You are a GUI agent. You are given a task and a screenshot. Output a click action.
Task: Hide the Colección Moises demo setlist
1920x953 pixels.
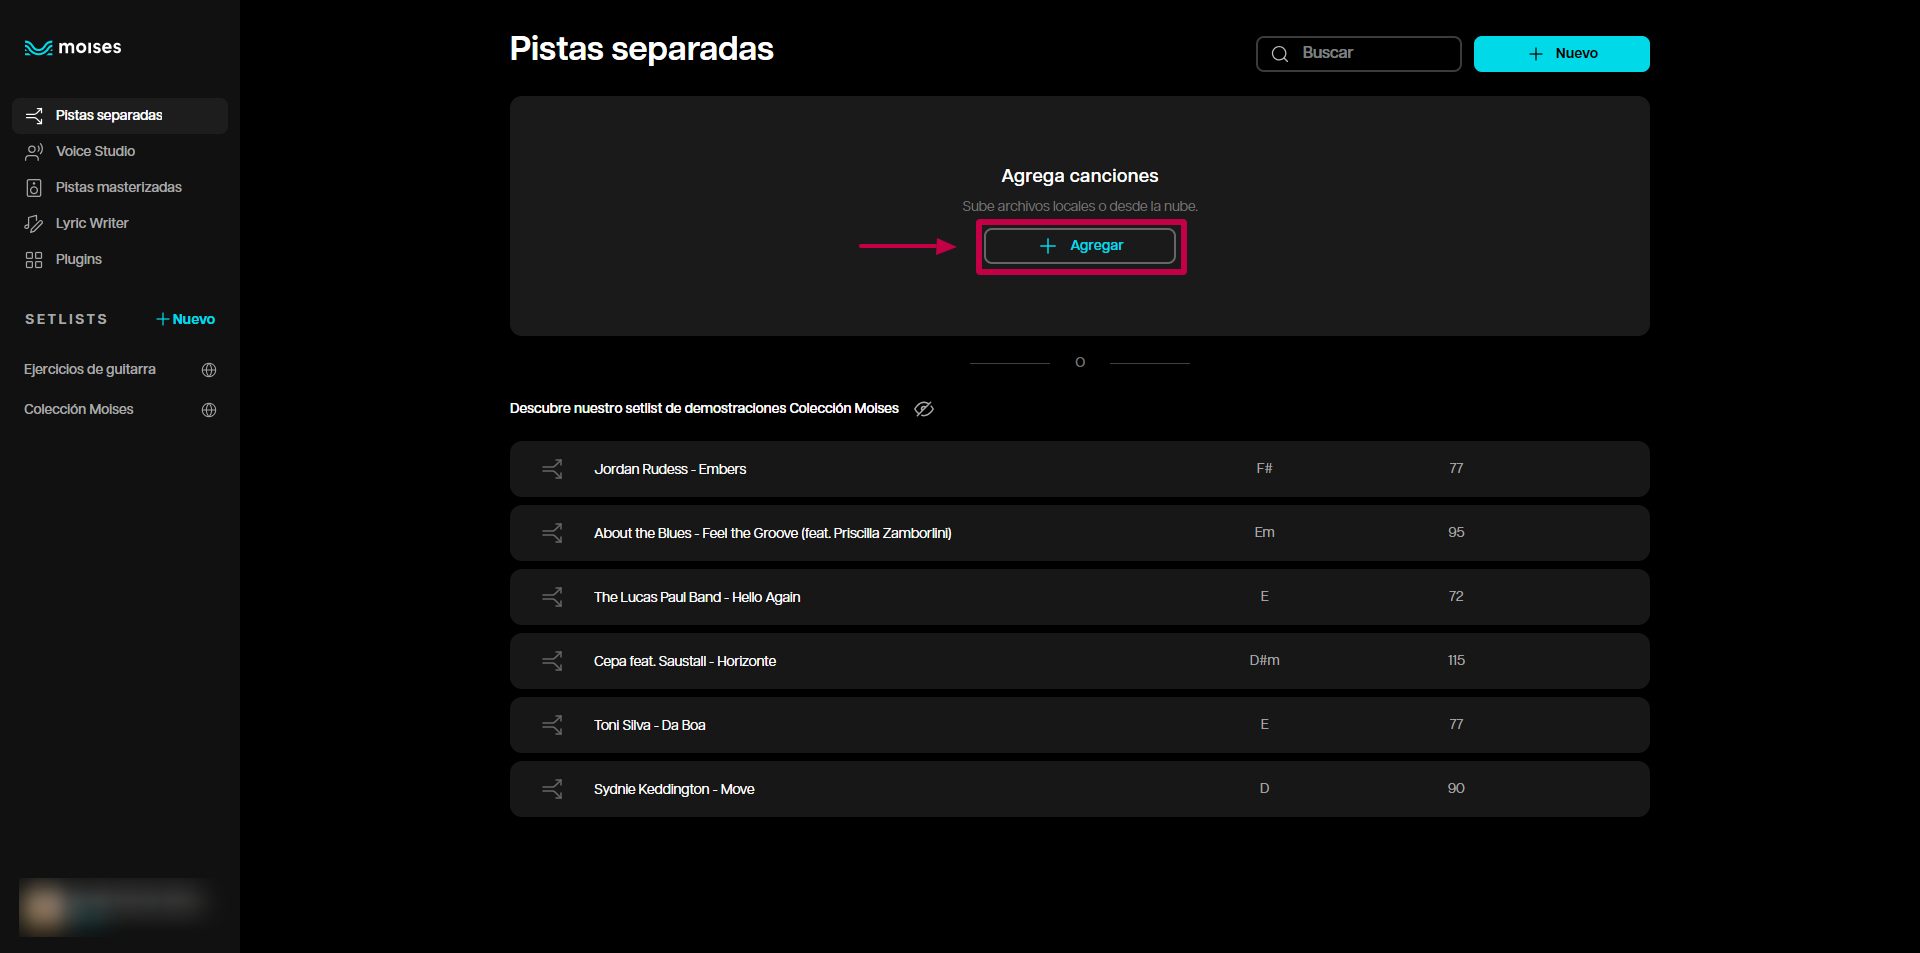coord(924,409)
